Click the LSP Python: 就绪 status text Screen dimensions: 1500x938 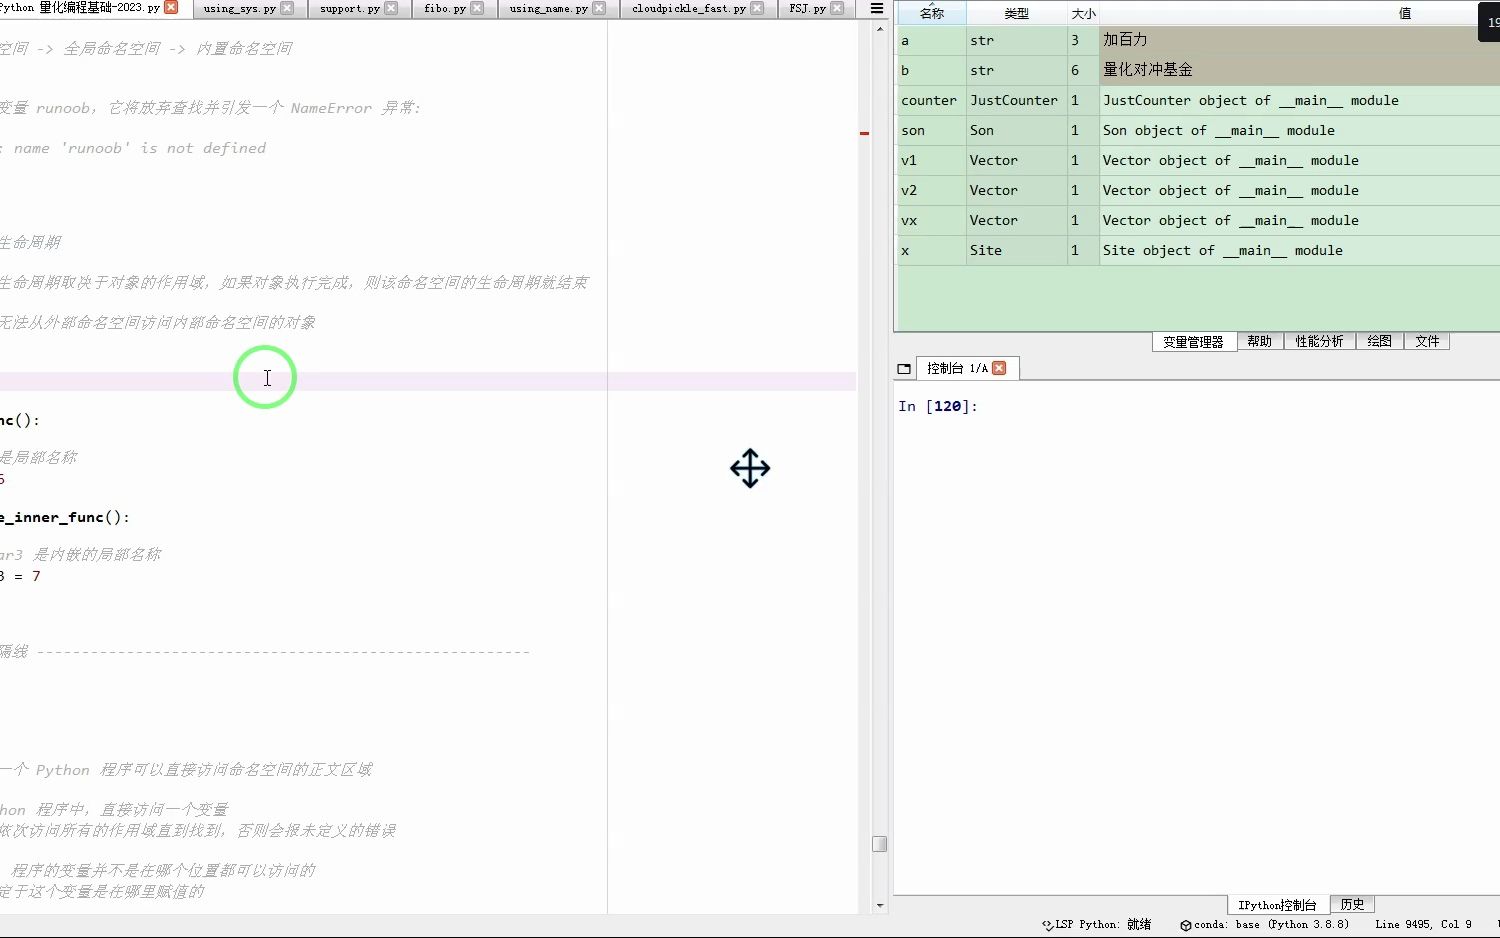click(x=1103, y=925)
